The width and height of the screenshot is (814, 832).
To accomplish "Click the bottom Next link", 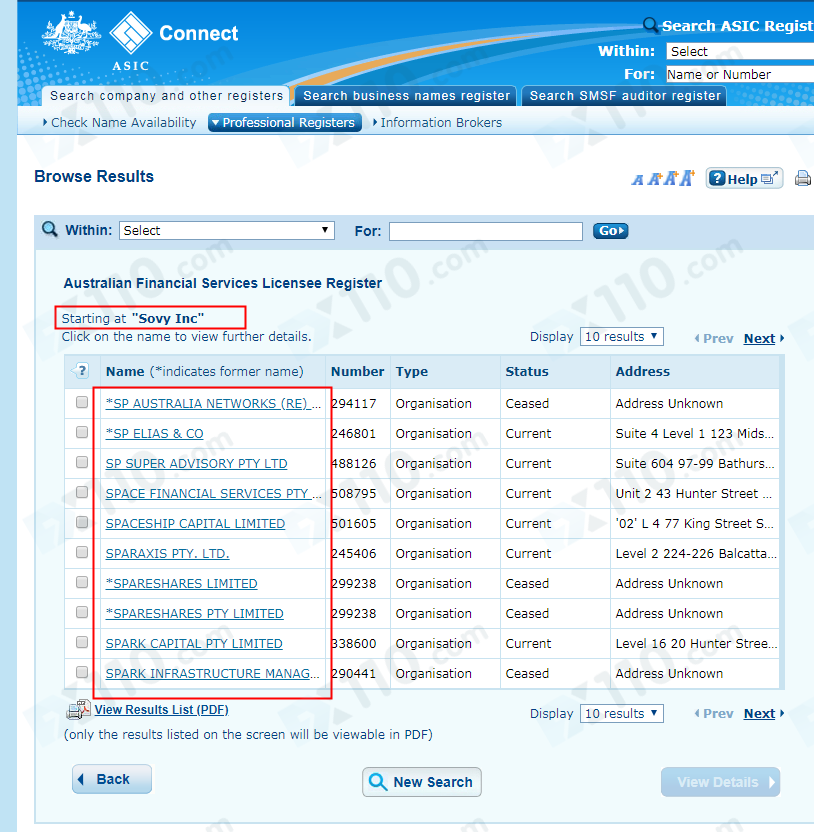I will [759, 713].
